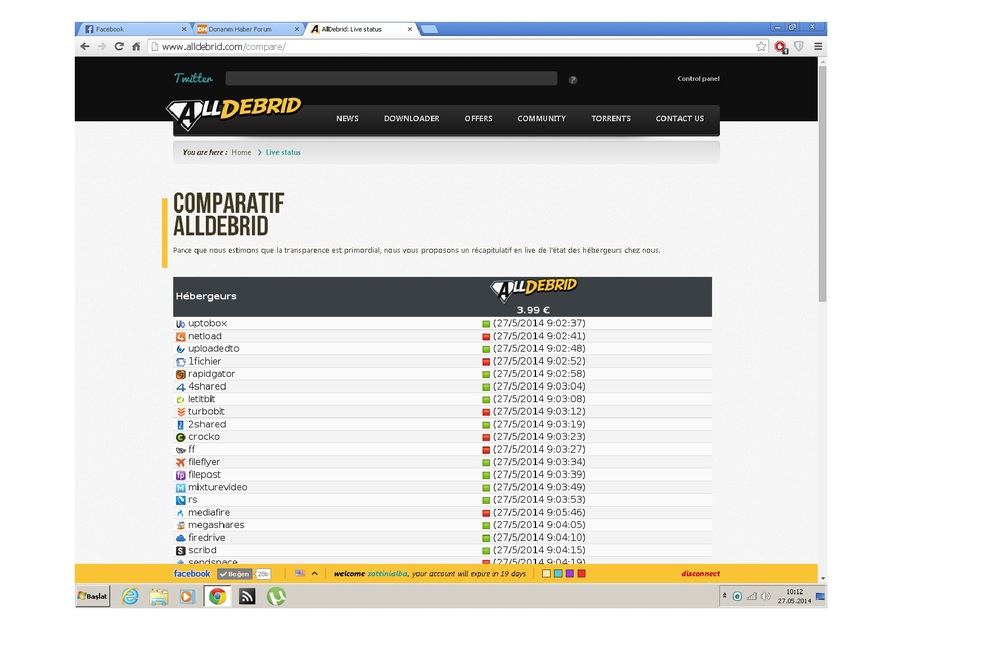The image size is (1000, 656).
Task: Click the Twitter label in header
Action: (193, 78)
